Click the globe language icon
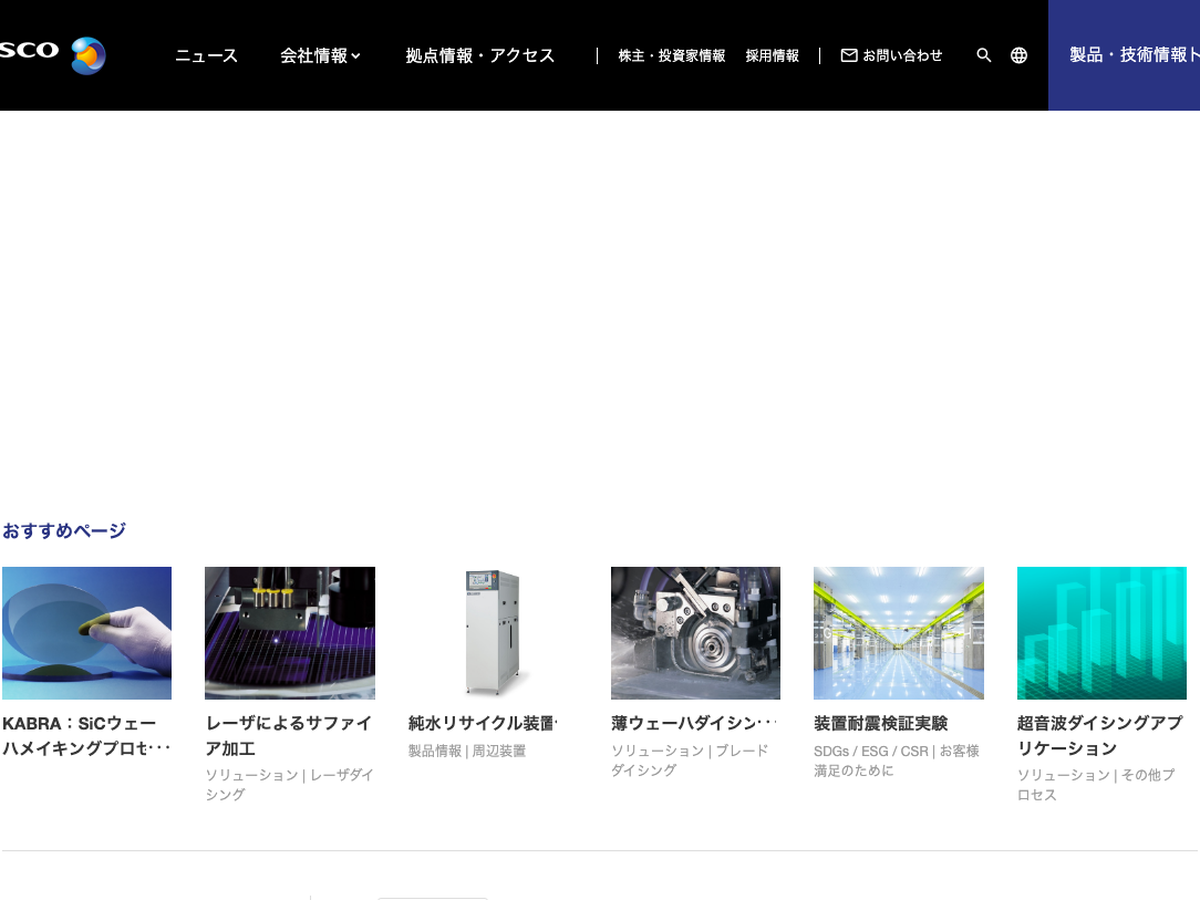 pyautogui.click(x=1019, y=56)
